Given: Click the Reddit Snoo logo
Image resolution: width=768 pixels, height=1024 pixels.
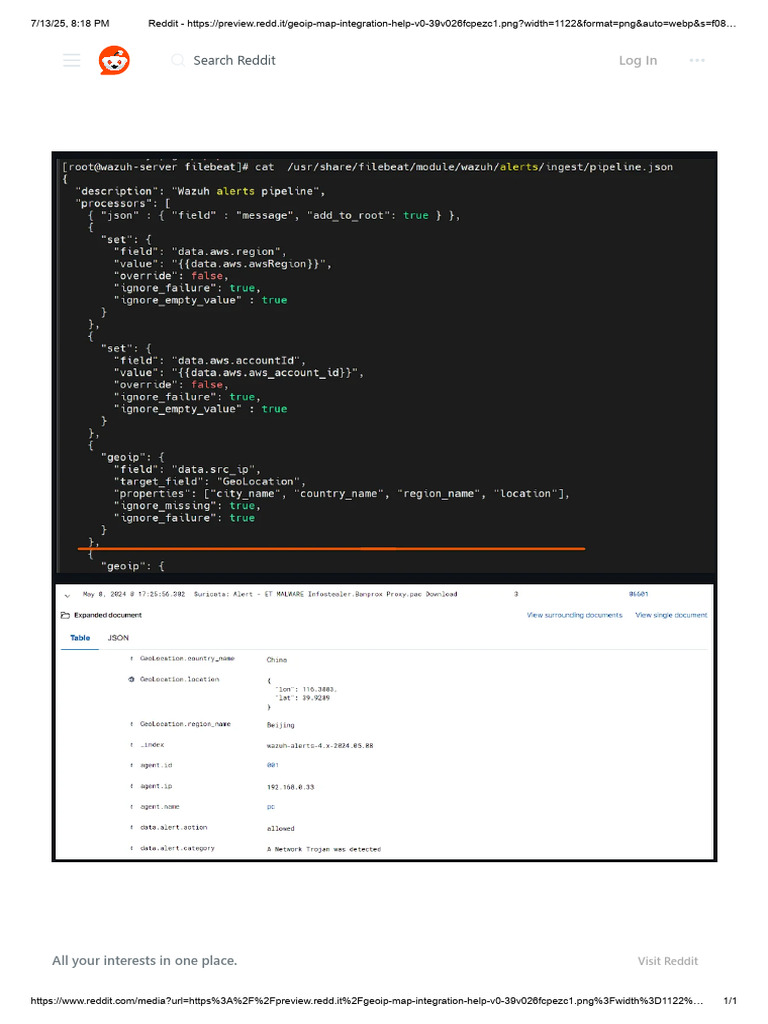Looking at the screenshot, I should click(114, 61).
